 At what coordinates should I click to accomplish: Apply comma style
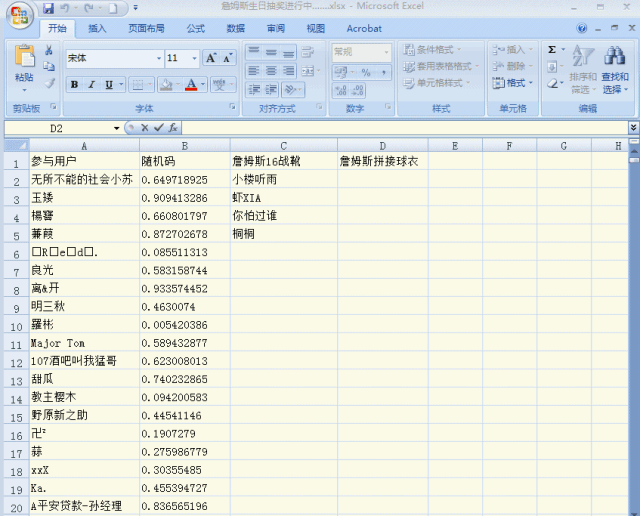(x=384, y=72)
